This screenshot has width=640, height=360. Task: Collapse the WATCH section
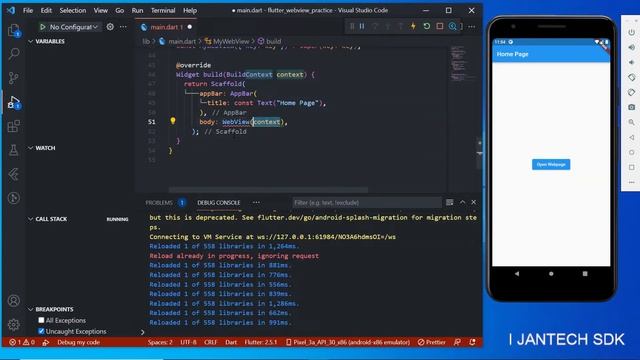[x=30, y=148]
